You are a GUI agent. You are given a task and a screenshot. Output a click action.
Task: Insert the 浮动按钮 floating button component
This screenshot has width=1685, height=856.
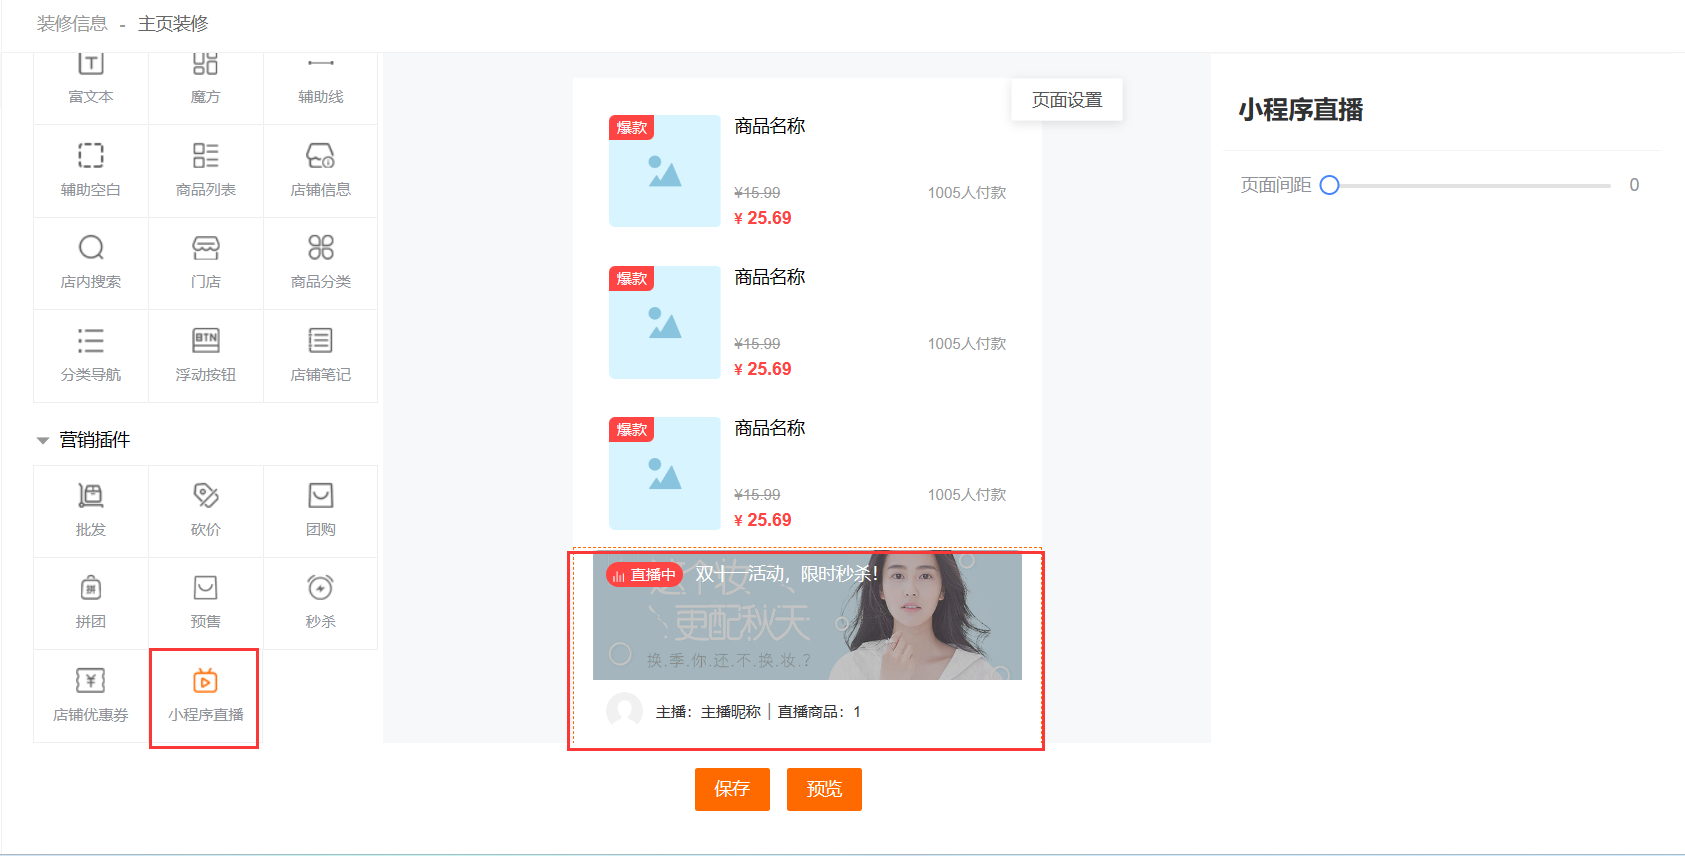(x=205, y=355)
